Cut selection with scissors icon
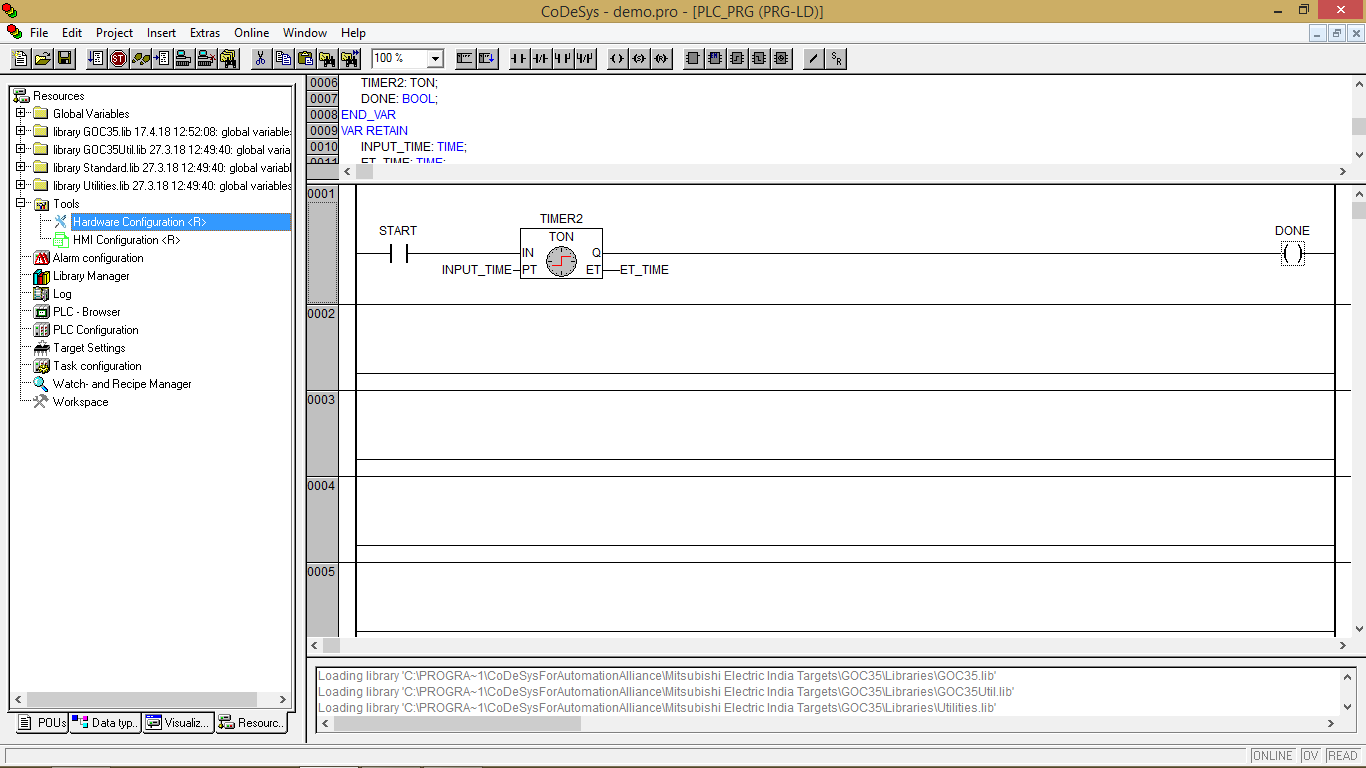1366x768 pixels. pyautogui.click(x=260, y=58)
